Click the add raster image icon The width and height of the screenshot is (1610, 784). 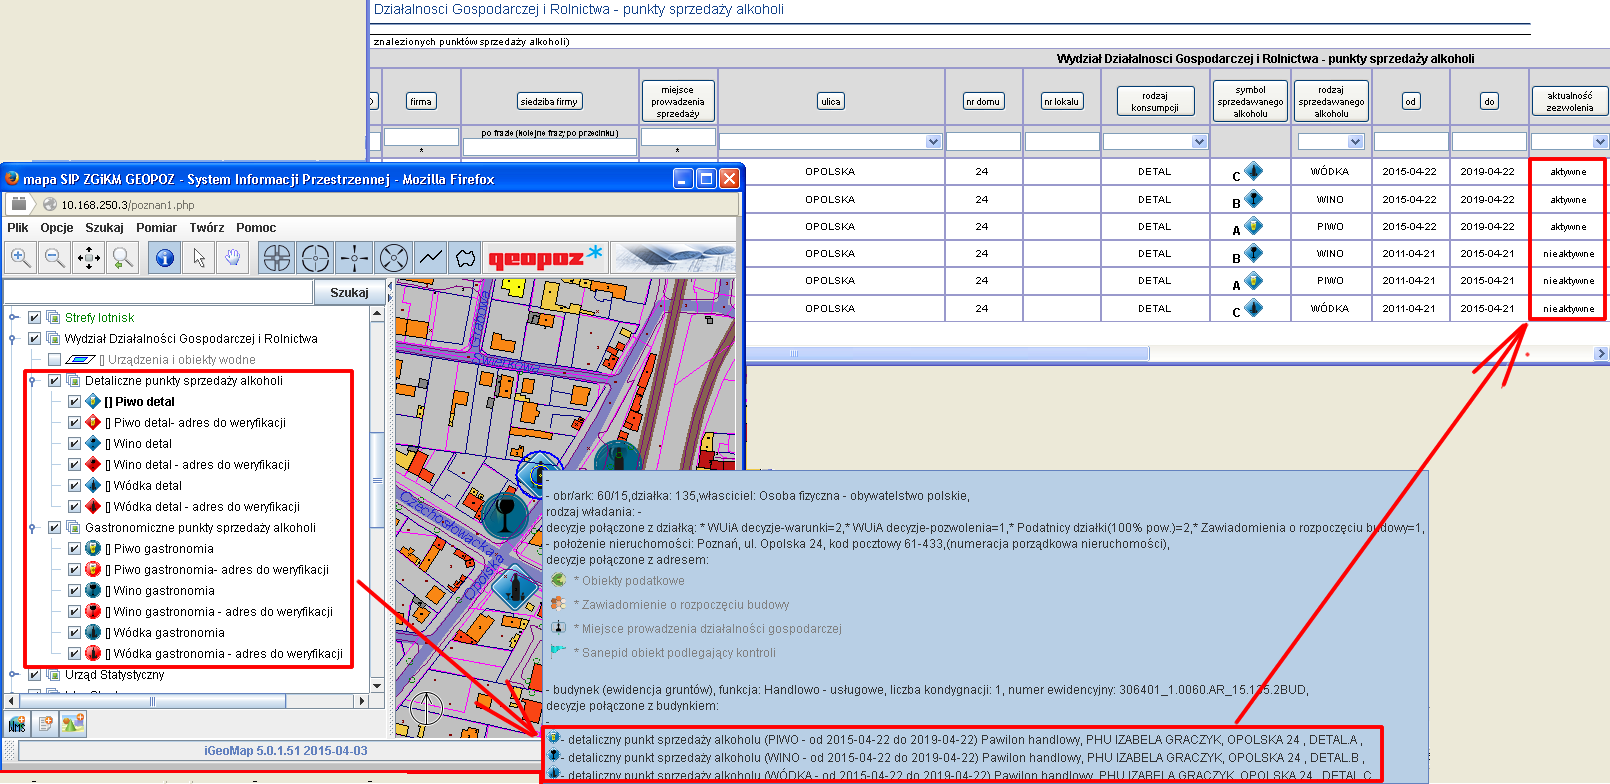pos(73,723)
